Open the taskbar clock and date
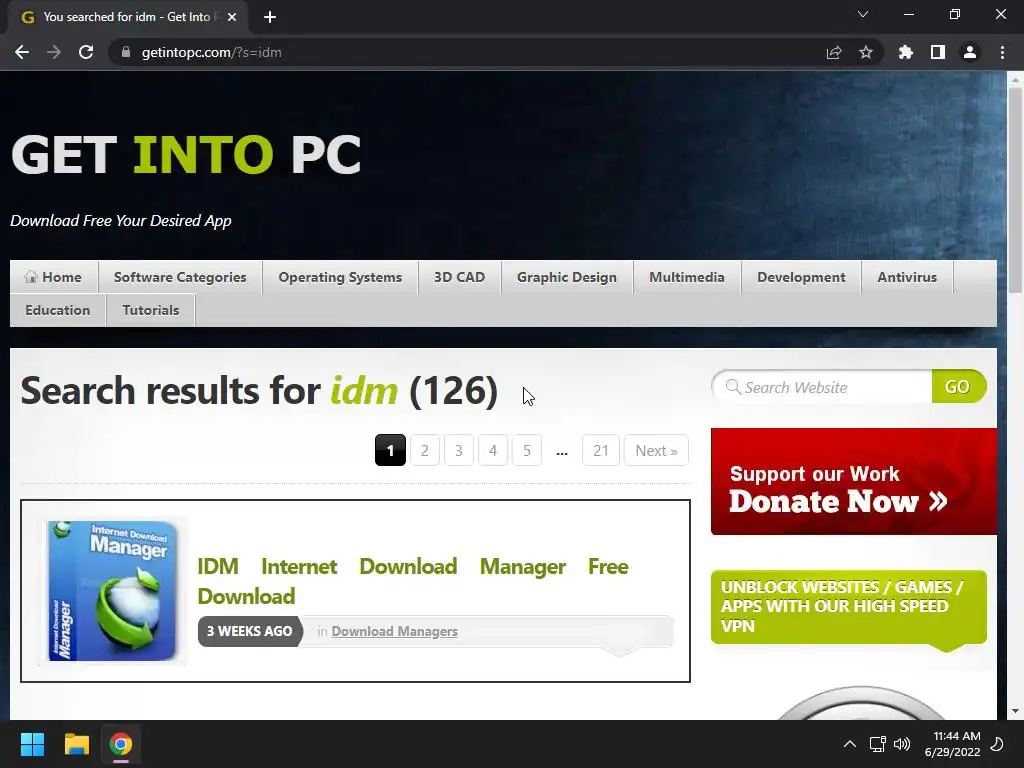 [953, 744]
